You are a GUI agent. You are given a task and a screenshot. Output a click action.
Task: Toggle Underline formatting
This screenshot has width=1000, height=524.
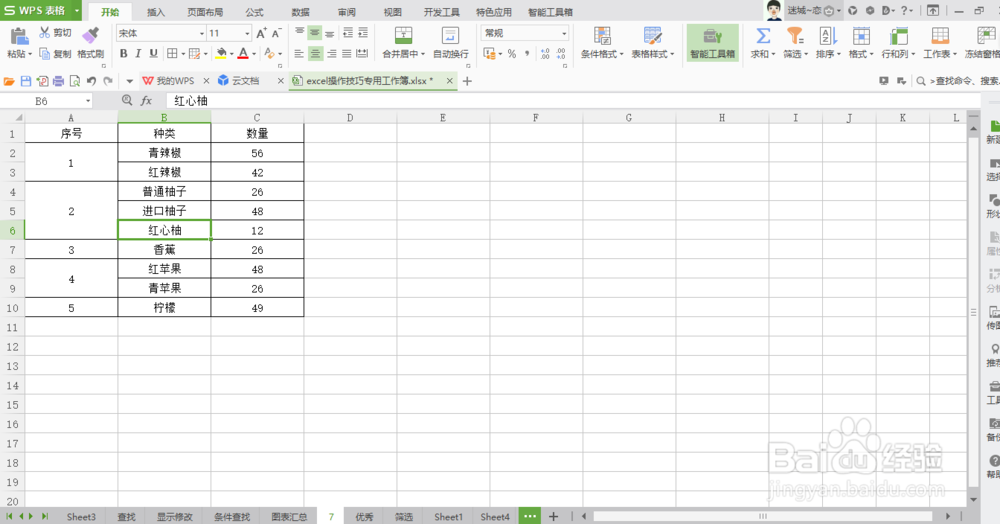[153, 54]
